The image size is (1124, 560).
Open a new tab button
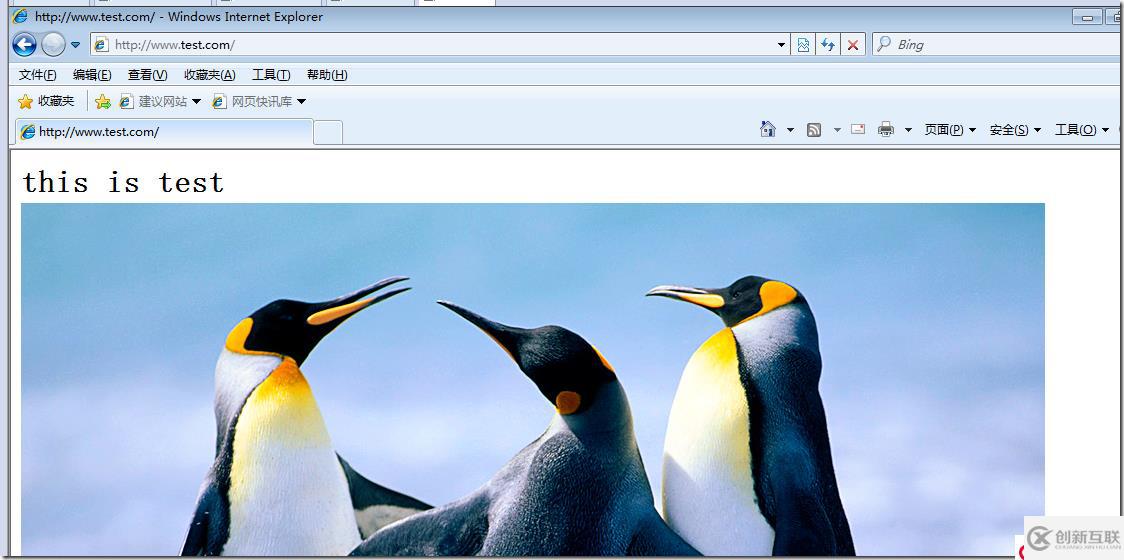coord(328,133)
